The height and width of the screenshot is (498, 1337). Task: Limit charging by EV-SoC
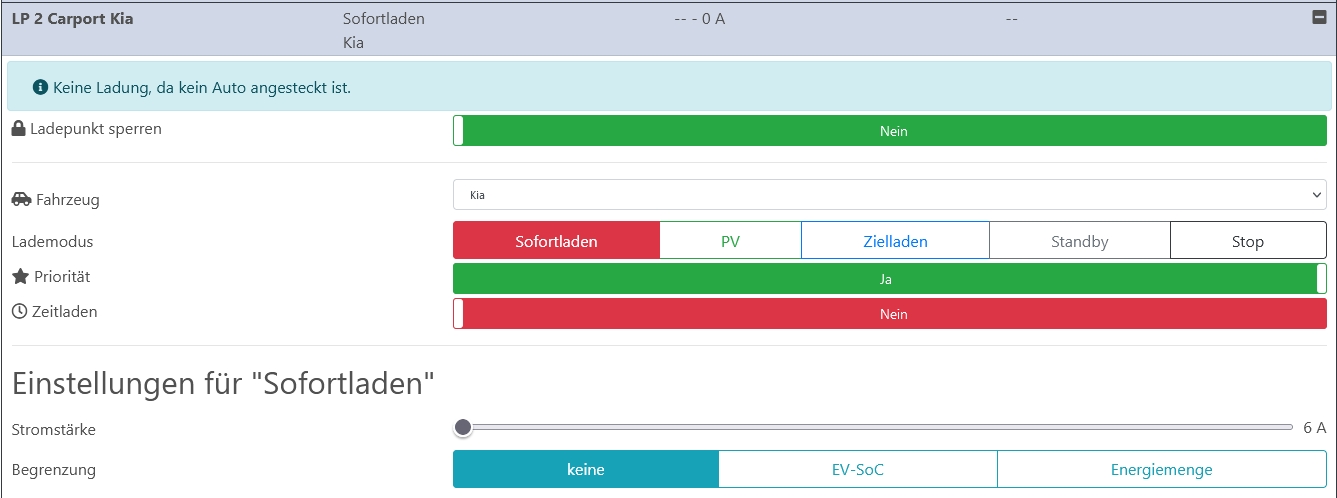pyautogui.click(x=857, y=469)
